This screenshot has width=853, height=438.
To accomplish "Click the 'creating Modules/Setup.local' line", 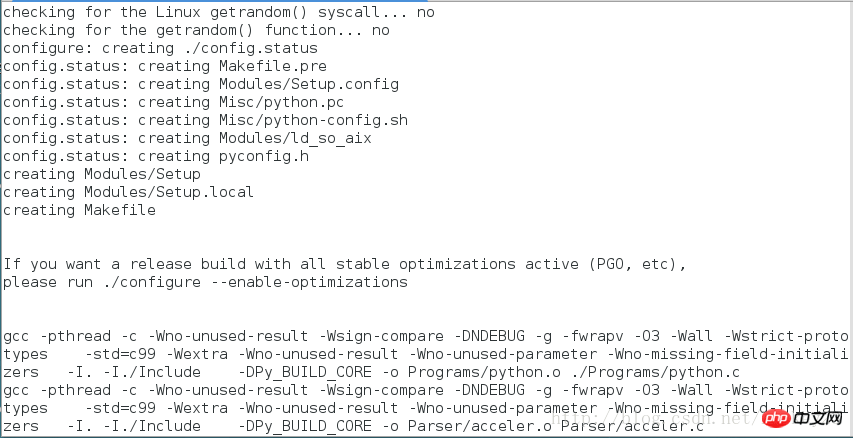I will 128,192.
